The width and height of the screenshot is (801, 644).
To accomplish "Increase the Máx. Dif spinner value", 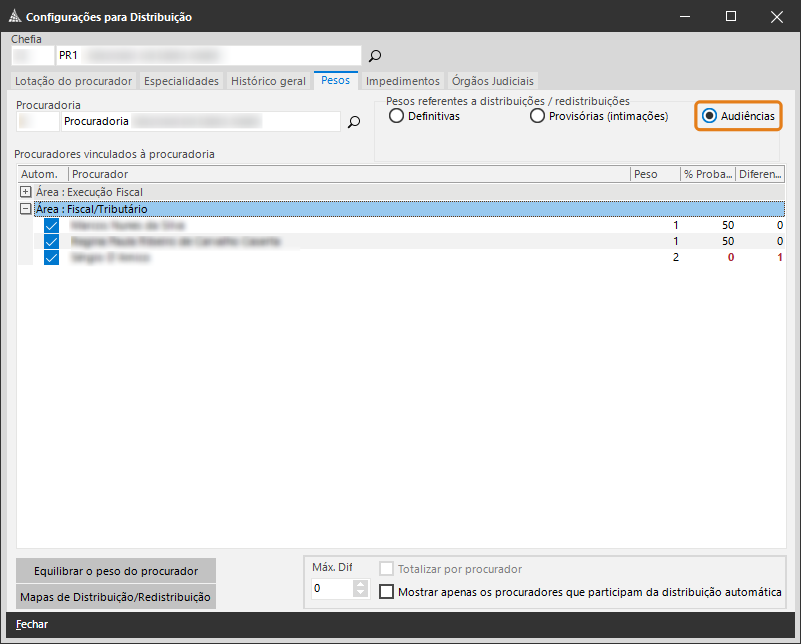I will click(x=362, y=584).
